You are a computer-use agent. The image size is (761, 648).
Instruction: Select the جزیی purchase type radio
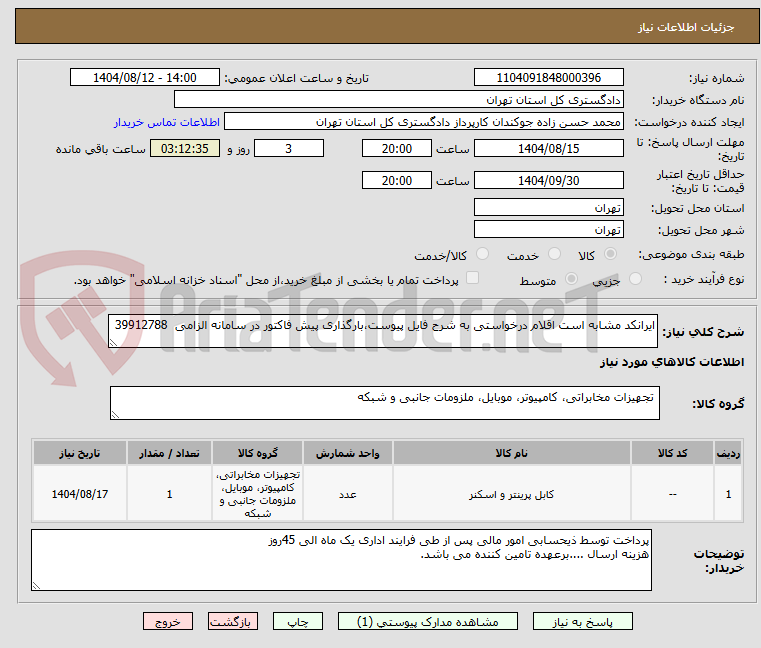[x=635, y=279]
